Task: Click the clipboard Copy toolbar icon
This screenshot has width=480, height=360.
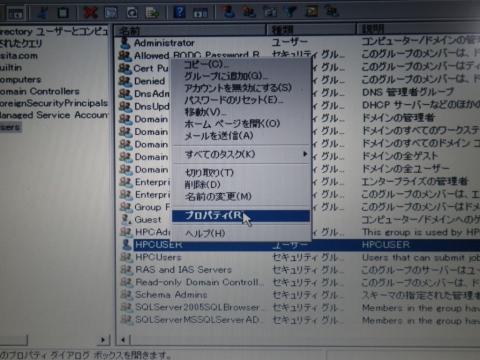Action: point(63,13)
